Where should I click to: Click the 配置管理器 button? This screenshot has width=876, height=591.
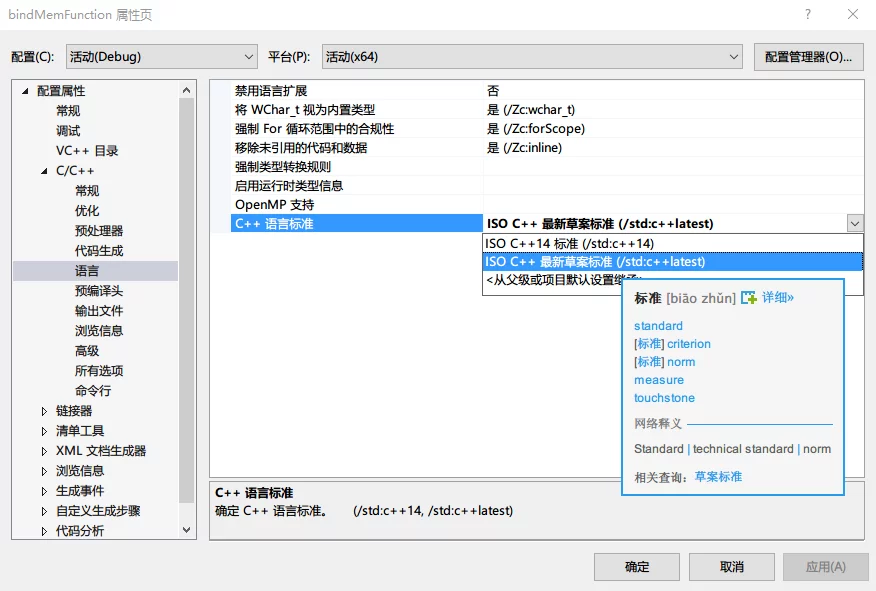[808, 57]
